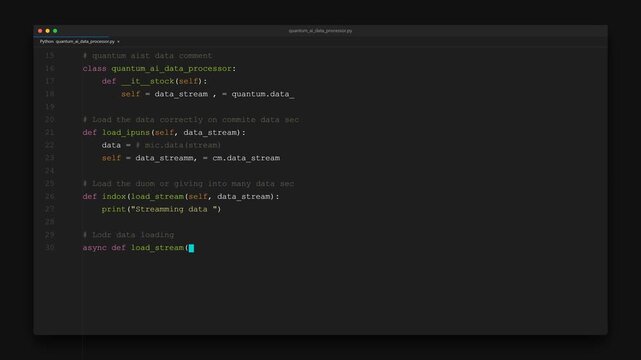Click the print statement on line 27
Screen dimensions: 641x360
coord(161,209)
